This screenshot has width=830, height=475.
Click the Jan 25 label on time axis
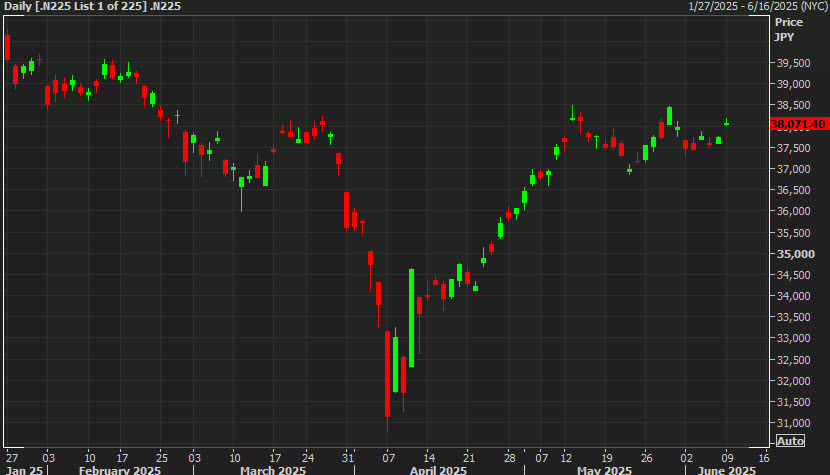point(22,469)
